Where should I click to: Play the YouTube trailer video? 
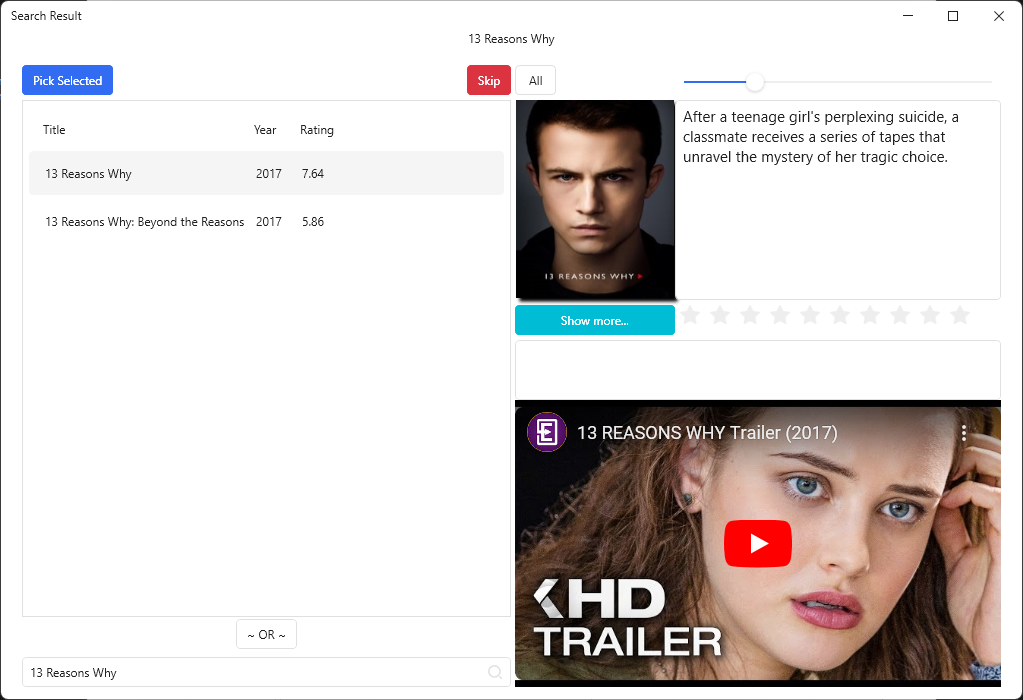(757, 543)
